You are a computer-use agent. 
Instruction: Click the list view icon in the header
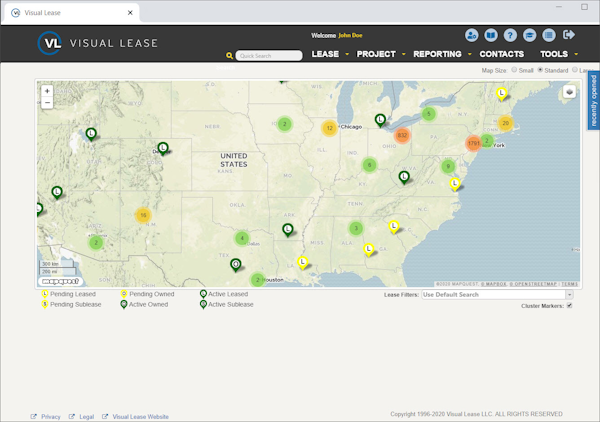coord(549,35)
